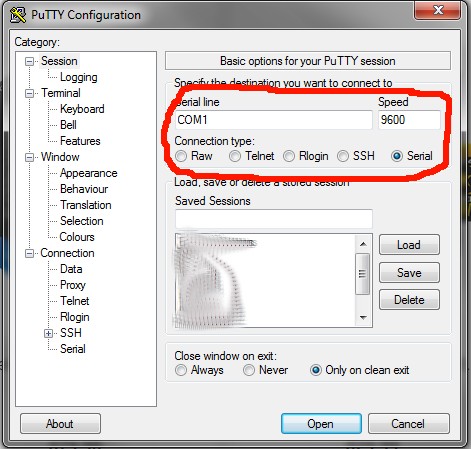
Task: Expand the SSH subtree
Action: (49, 333)
